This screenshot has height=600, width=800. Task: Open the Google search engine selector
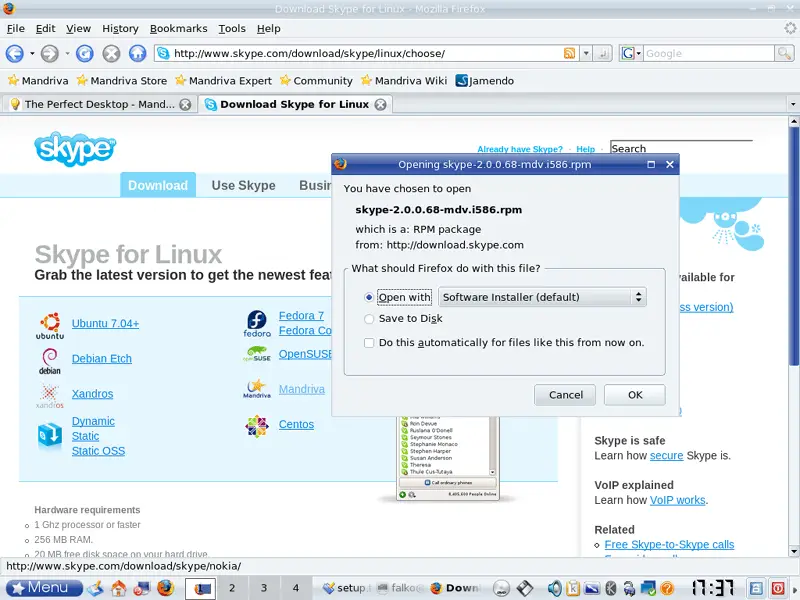pyautogui.click(x=631, y=53)
